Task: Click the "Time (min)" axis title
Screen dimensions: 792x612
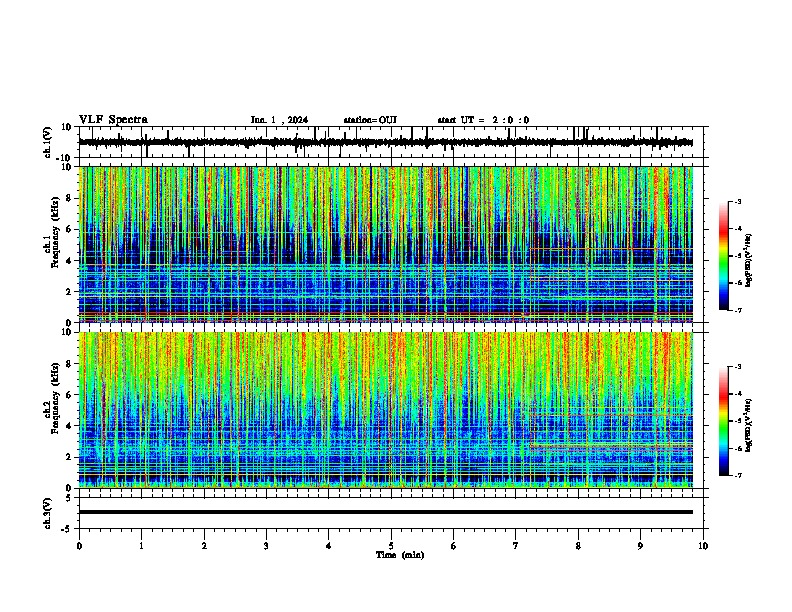Action: click(400, 555)
